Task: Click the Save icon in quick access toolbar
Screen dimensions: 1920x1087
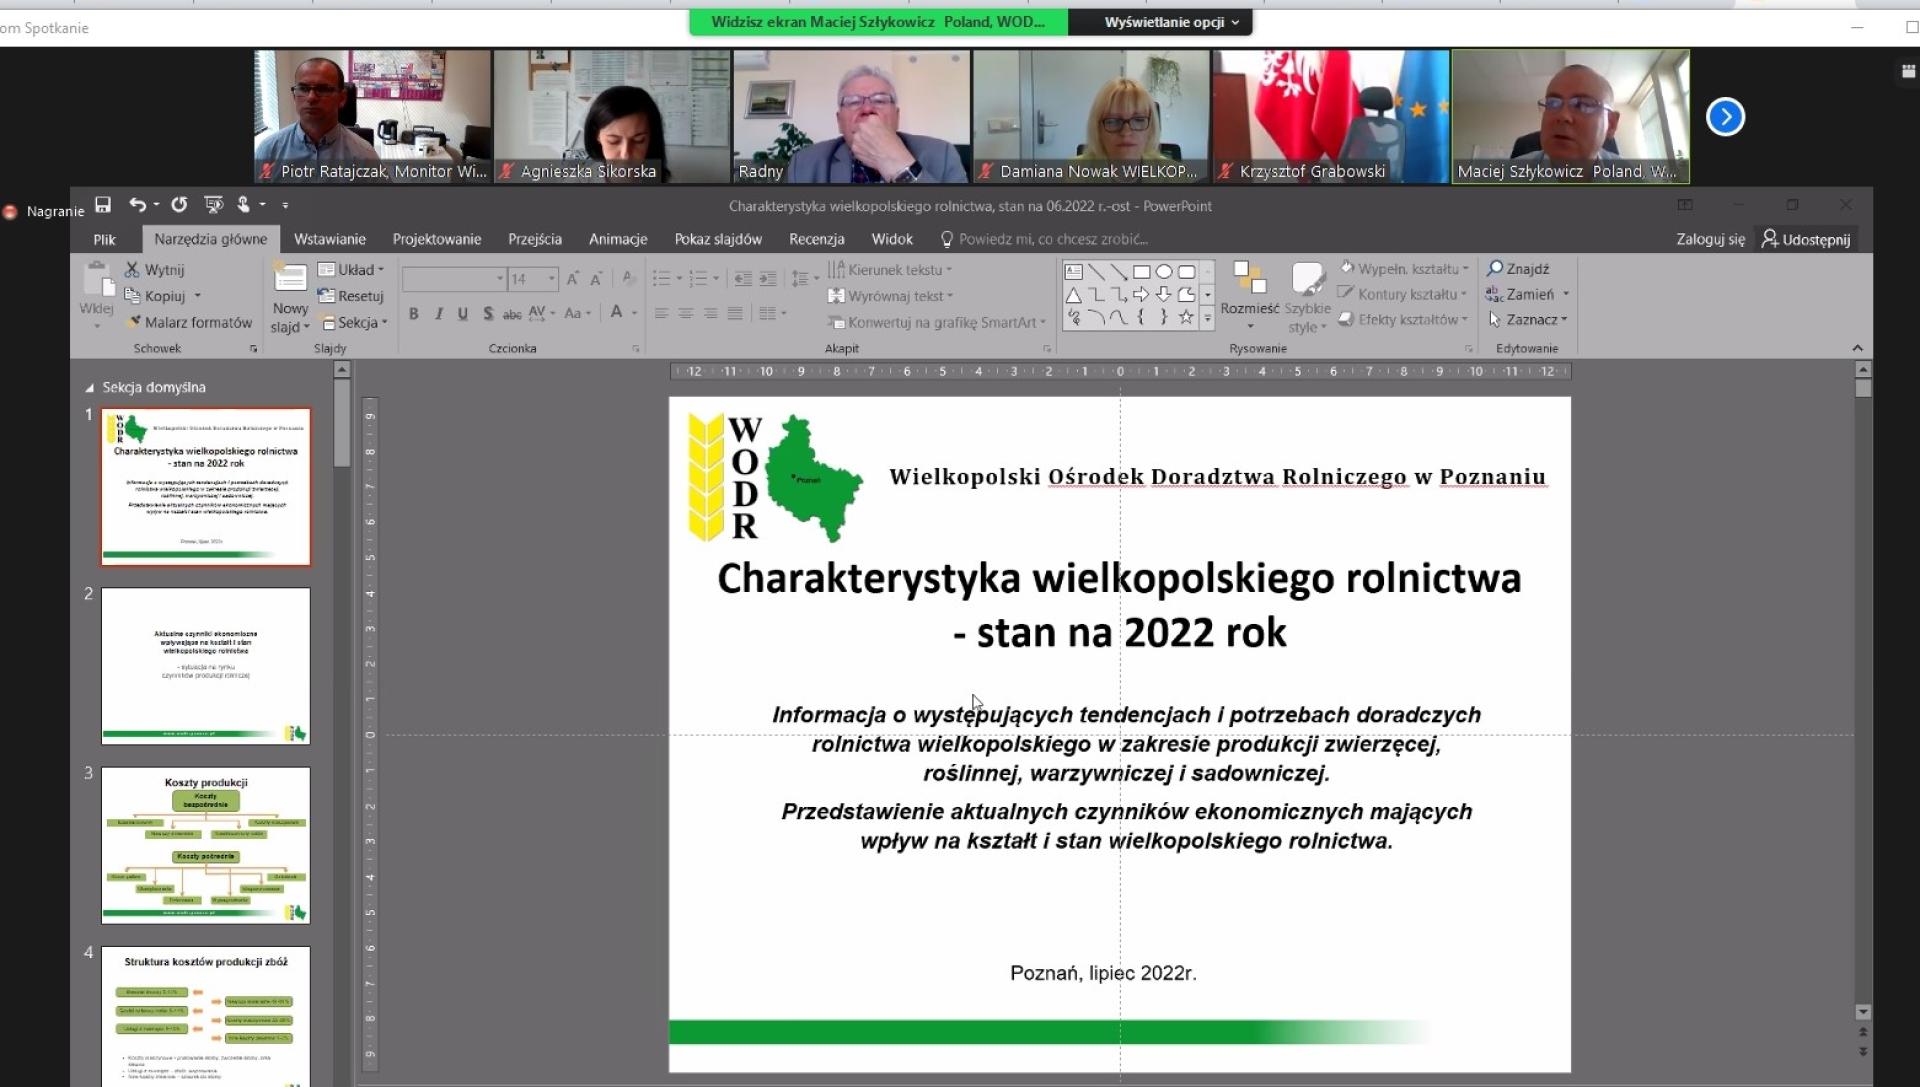Action: tap(103, 205)
